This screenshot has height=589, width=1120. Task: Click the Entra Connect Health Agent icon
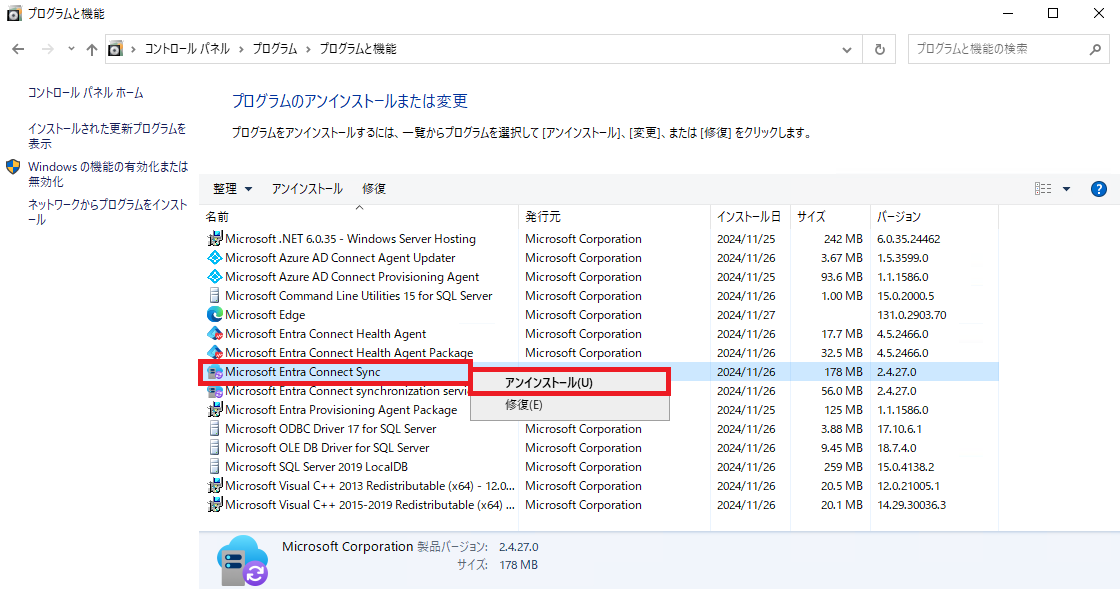click(214, 333)
